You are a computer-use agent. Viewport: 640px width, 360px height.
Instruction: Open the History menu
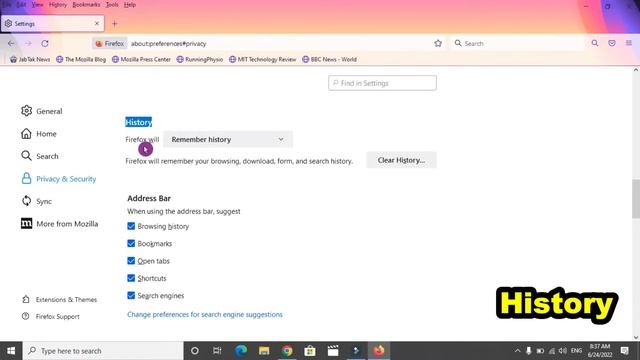coord(58,5)
